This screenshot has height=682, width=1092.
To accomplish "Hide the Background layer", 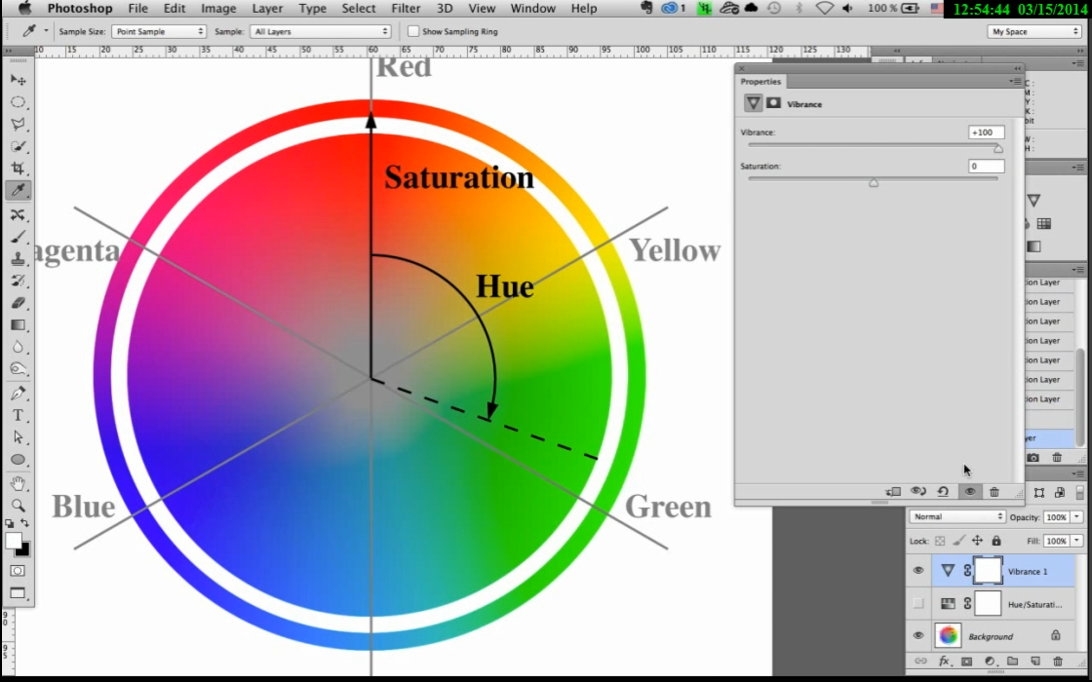I will pyautogui.click(x=918, y=635).
